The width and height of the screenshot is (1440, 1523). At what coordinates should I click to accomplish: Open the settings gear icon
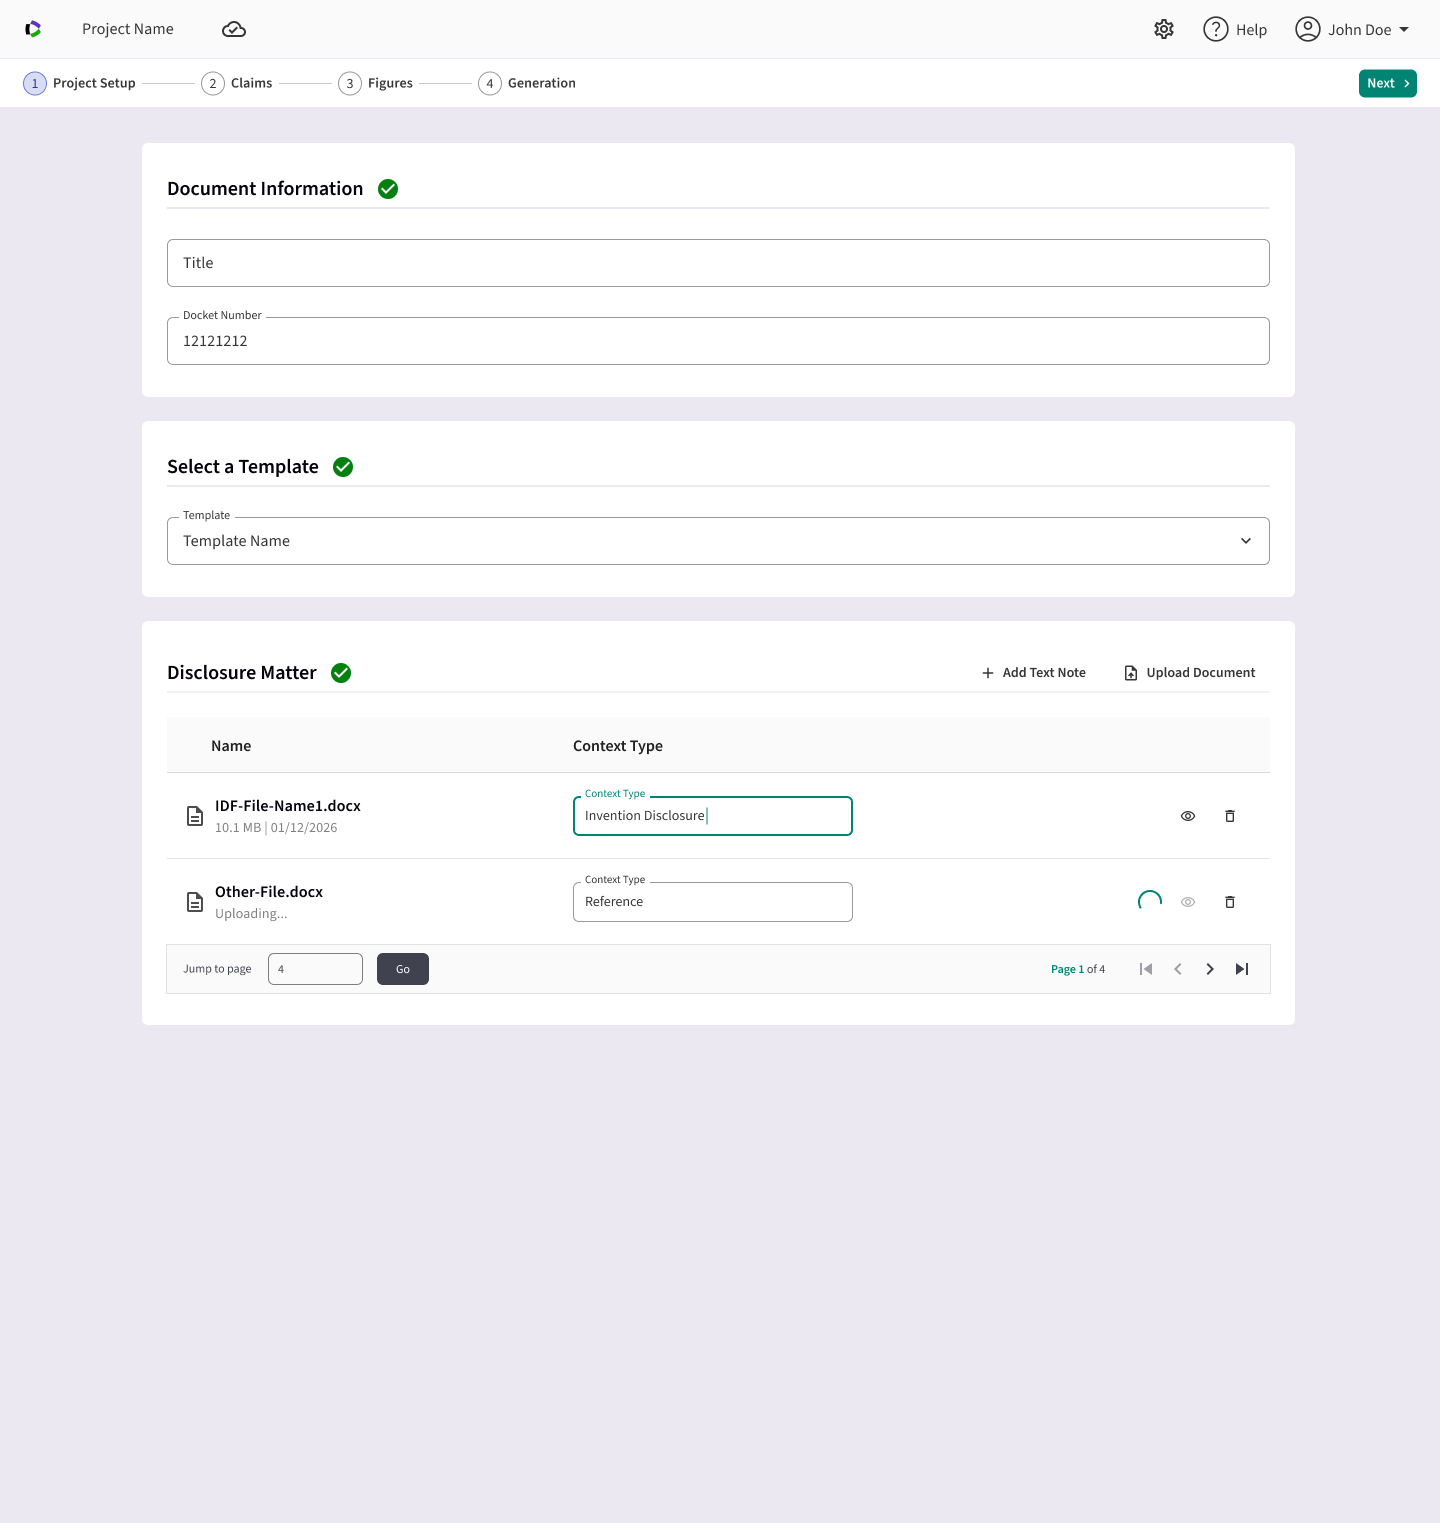[1164, 29]
